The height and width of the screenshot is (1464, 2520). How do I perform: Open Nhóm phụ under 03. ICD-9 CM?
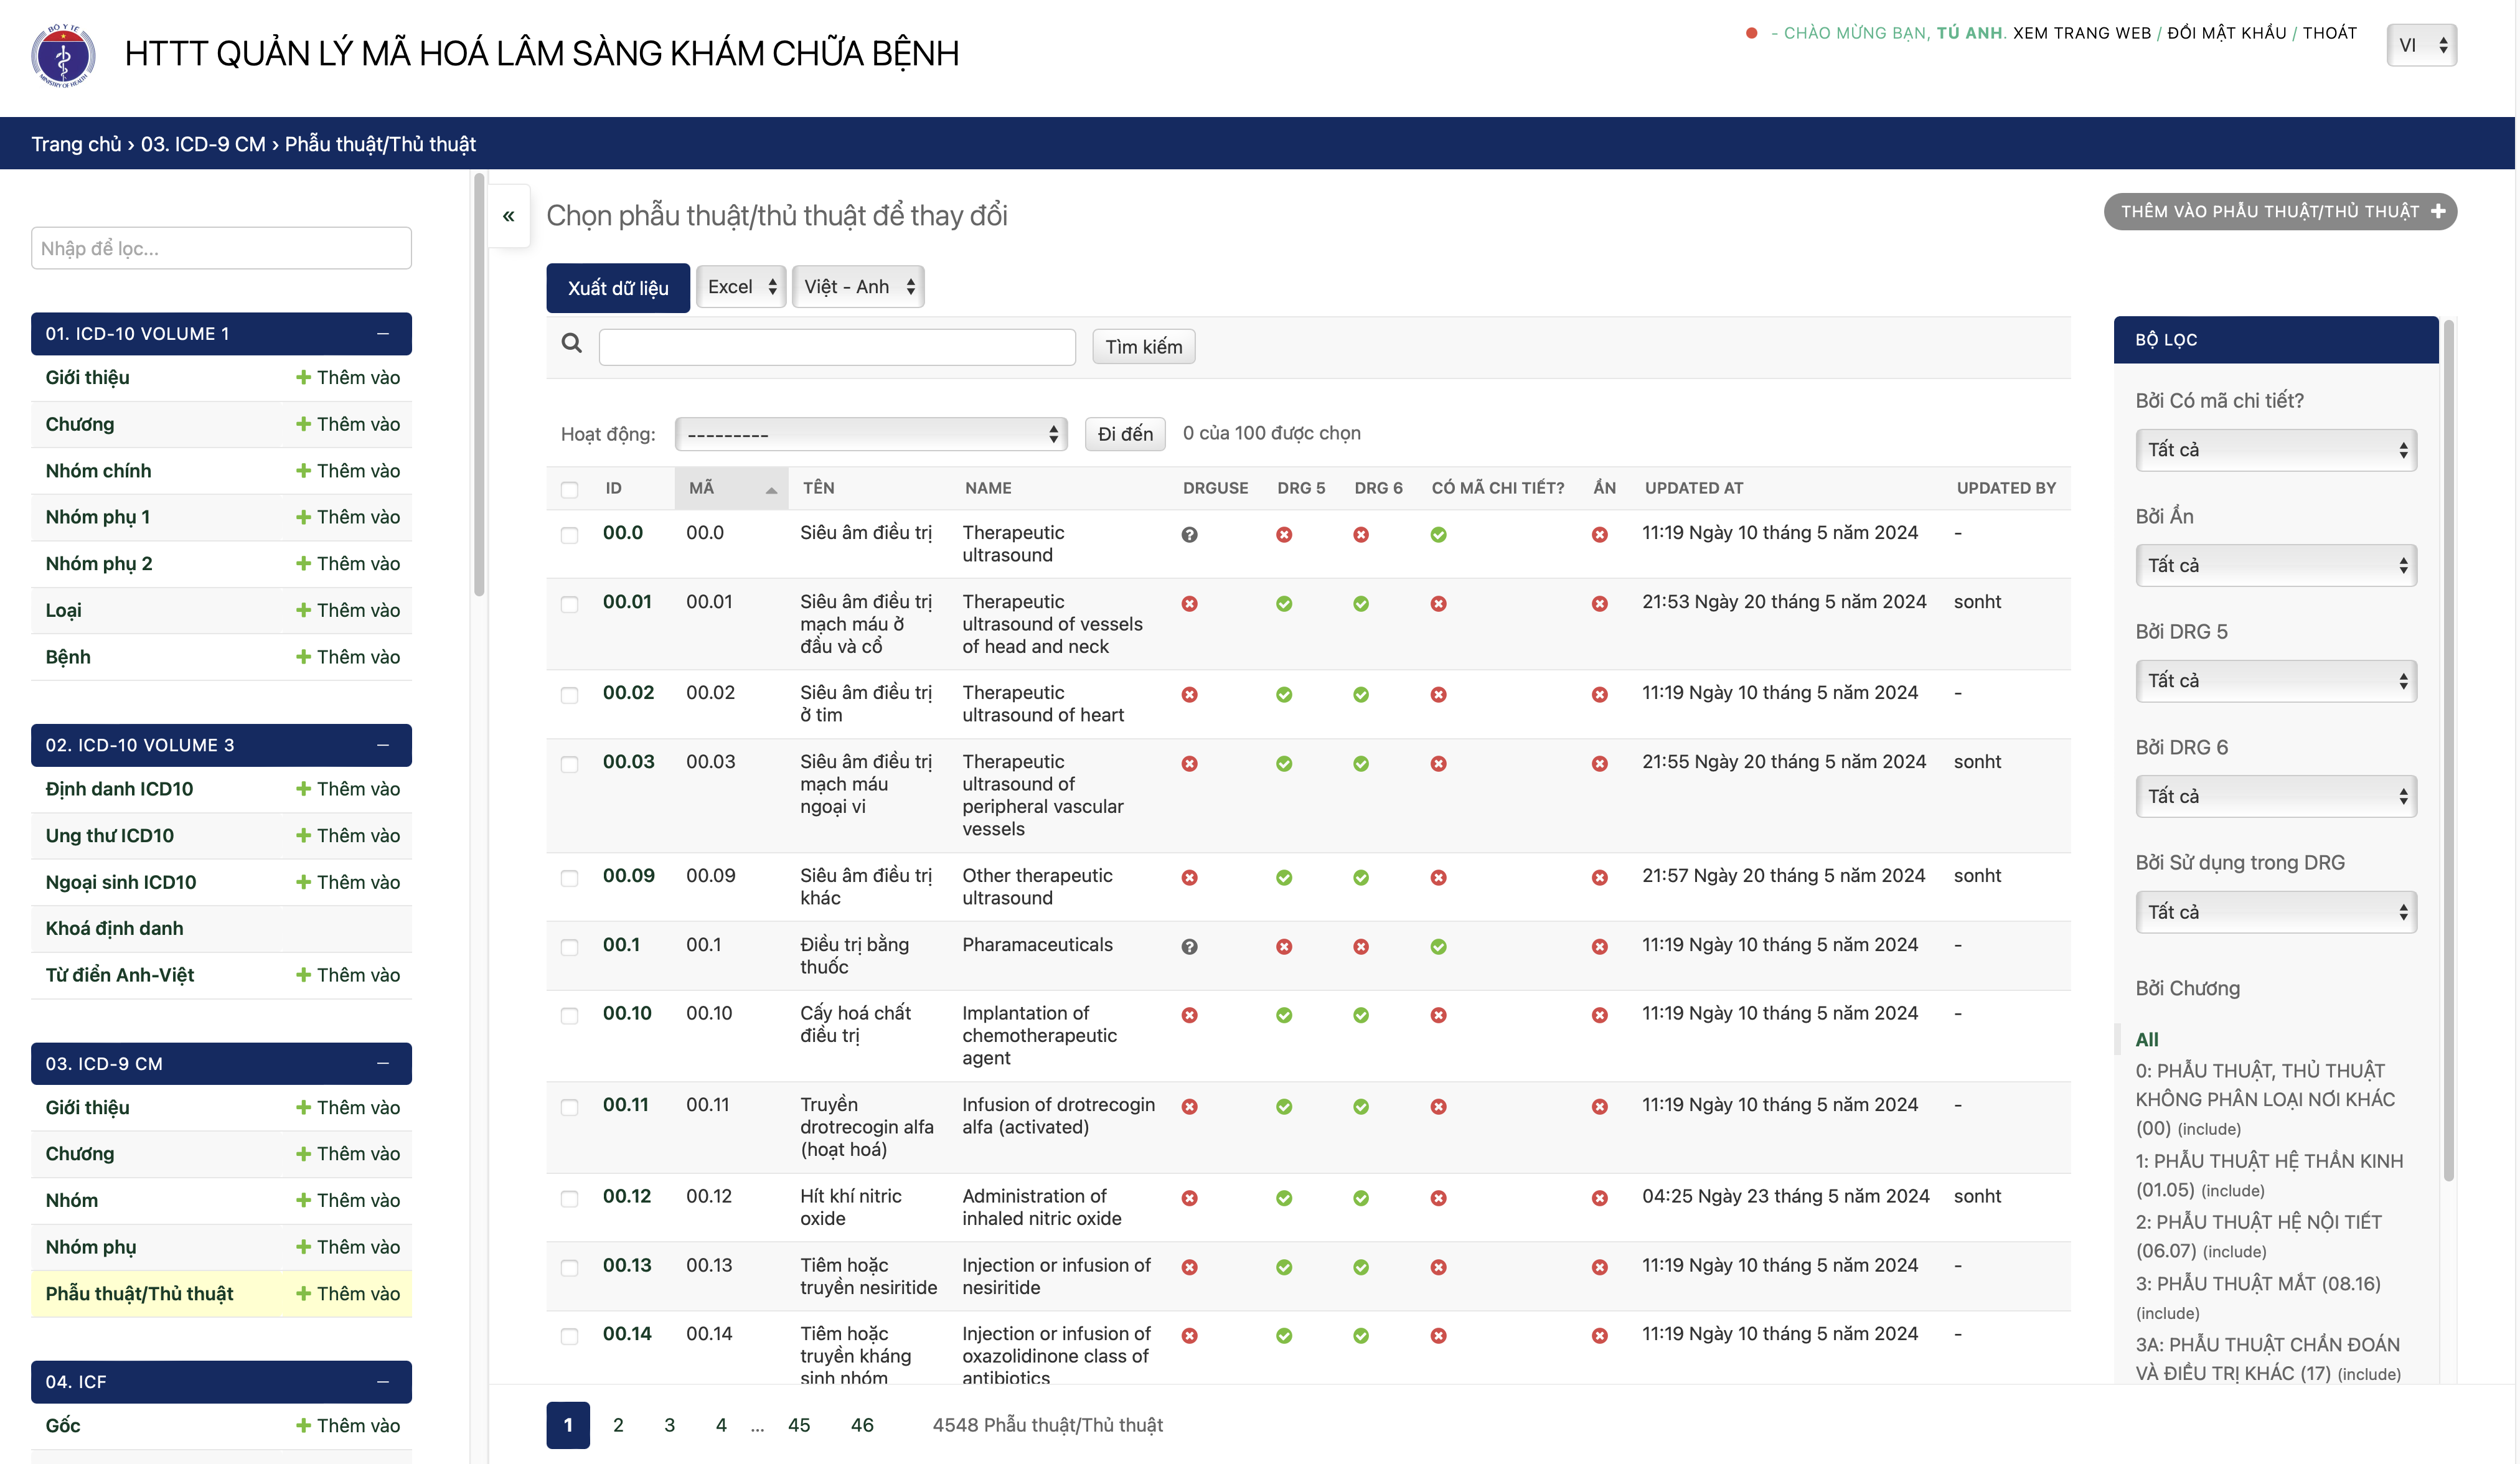point(91,1247)
